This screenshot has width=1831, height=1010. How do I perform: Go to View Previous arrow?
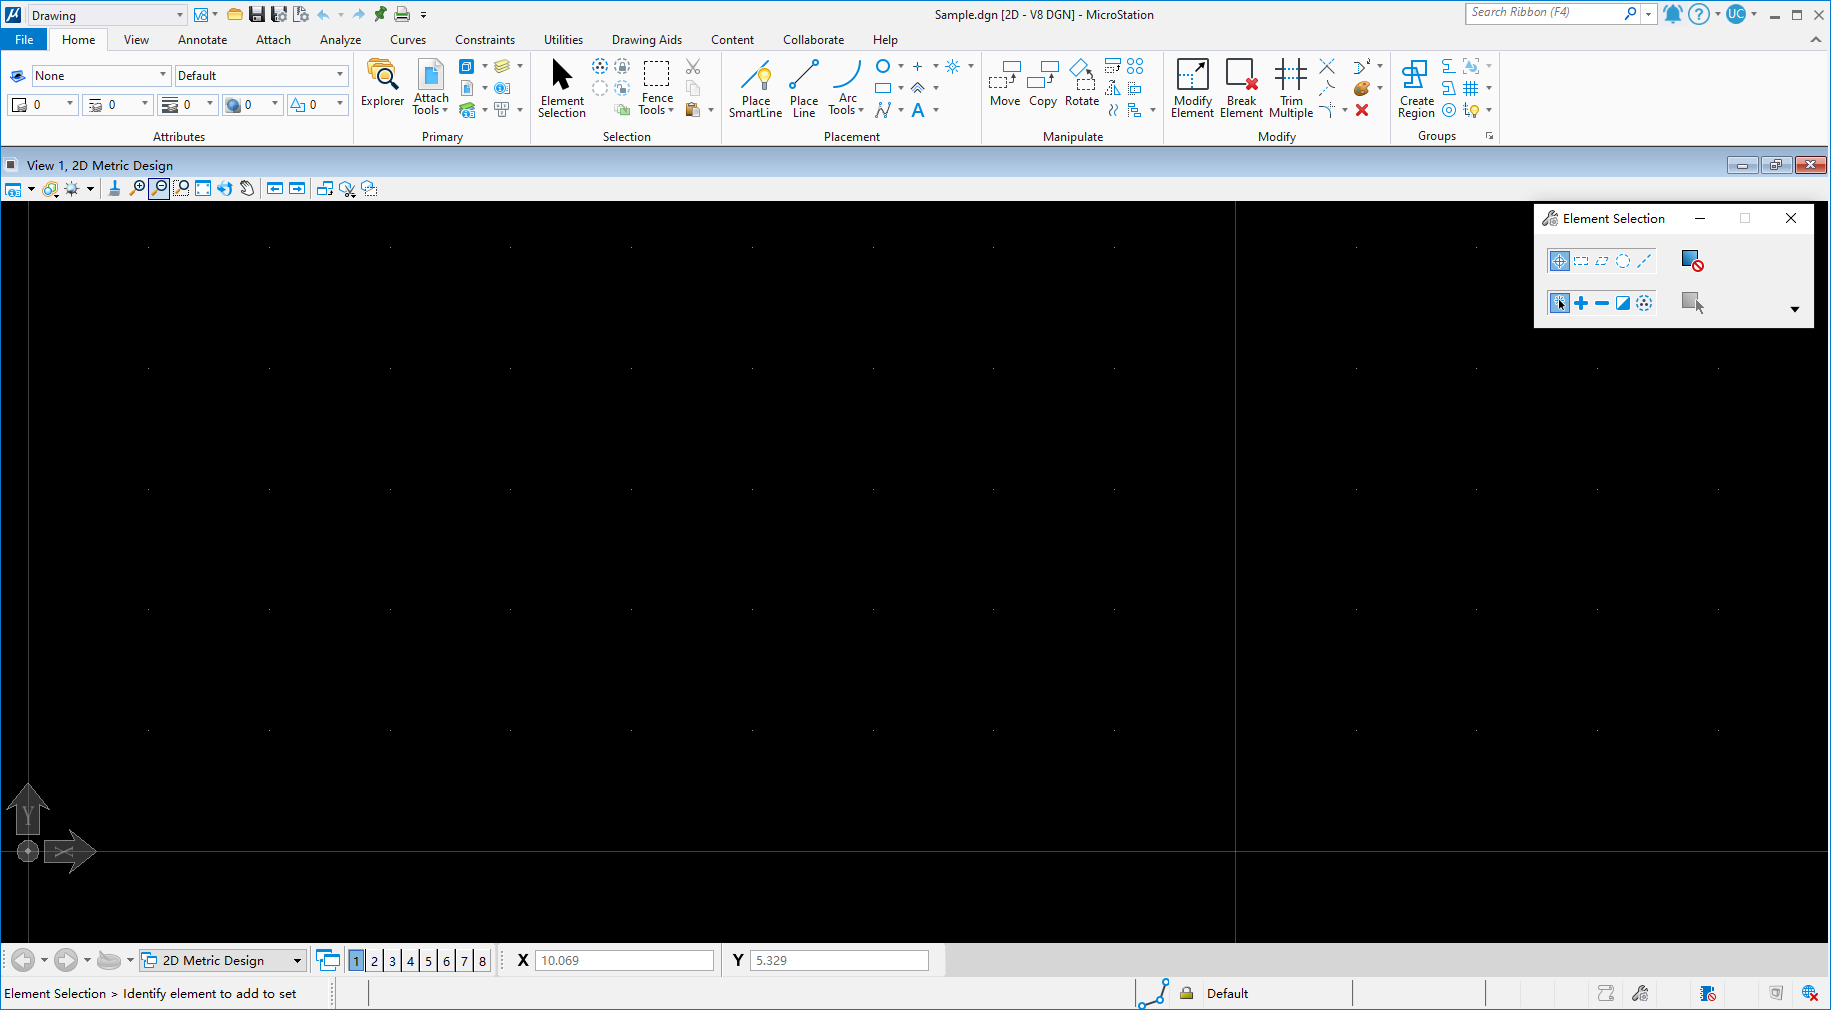(x=275, y=188)
